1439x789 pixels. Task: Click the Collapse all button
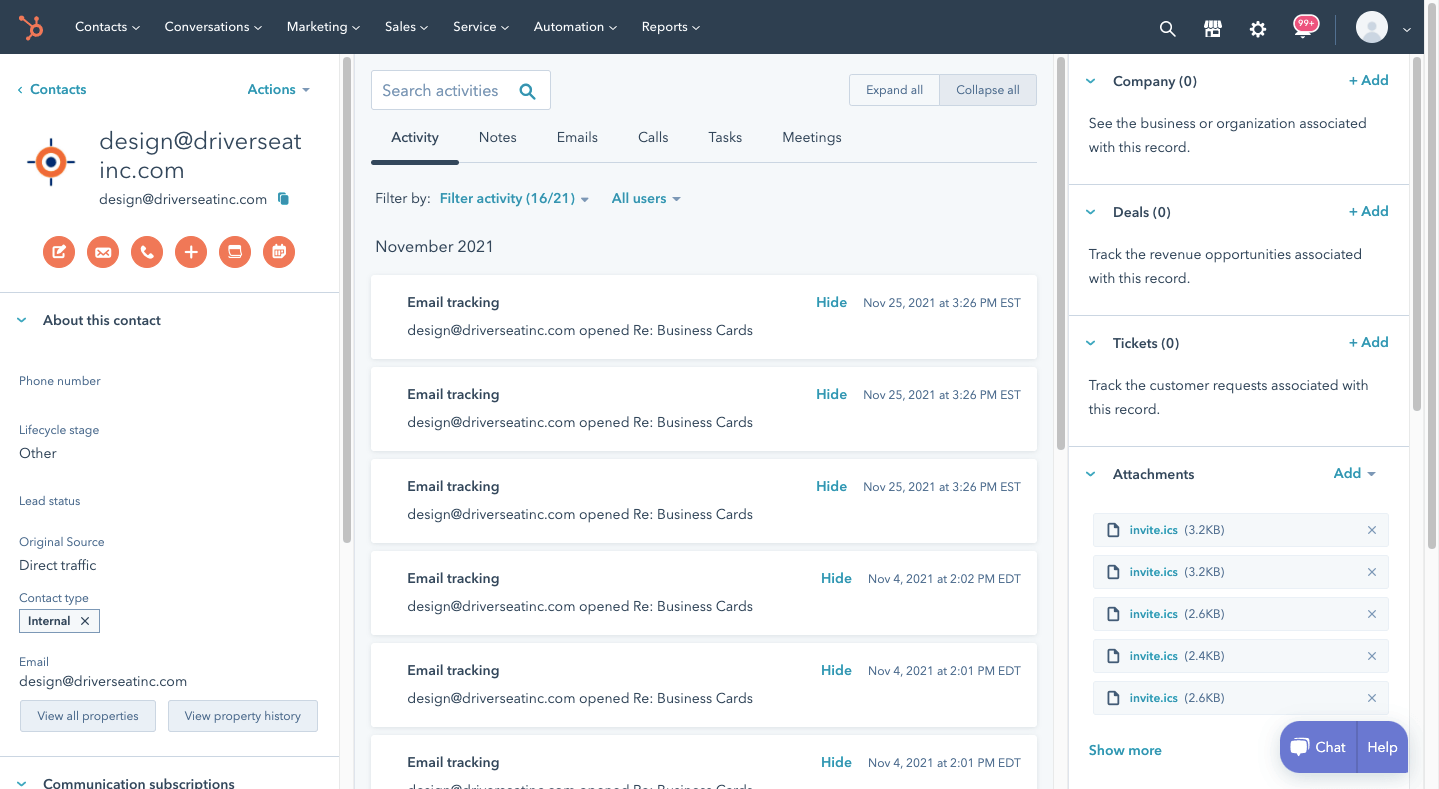[x=988, y=90]
